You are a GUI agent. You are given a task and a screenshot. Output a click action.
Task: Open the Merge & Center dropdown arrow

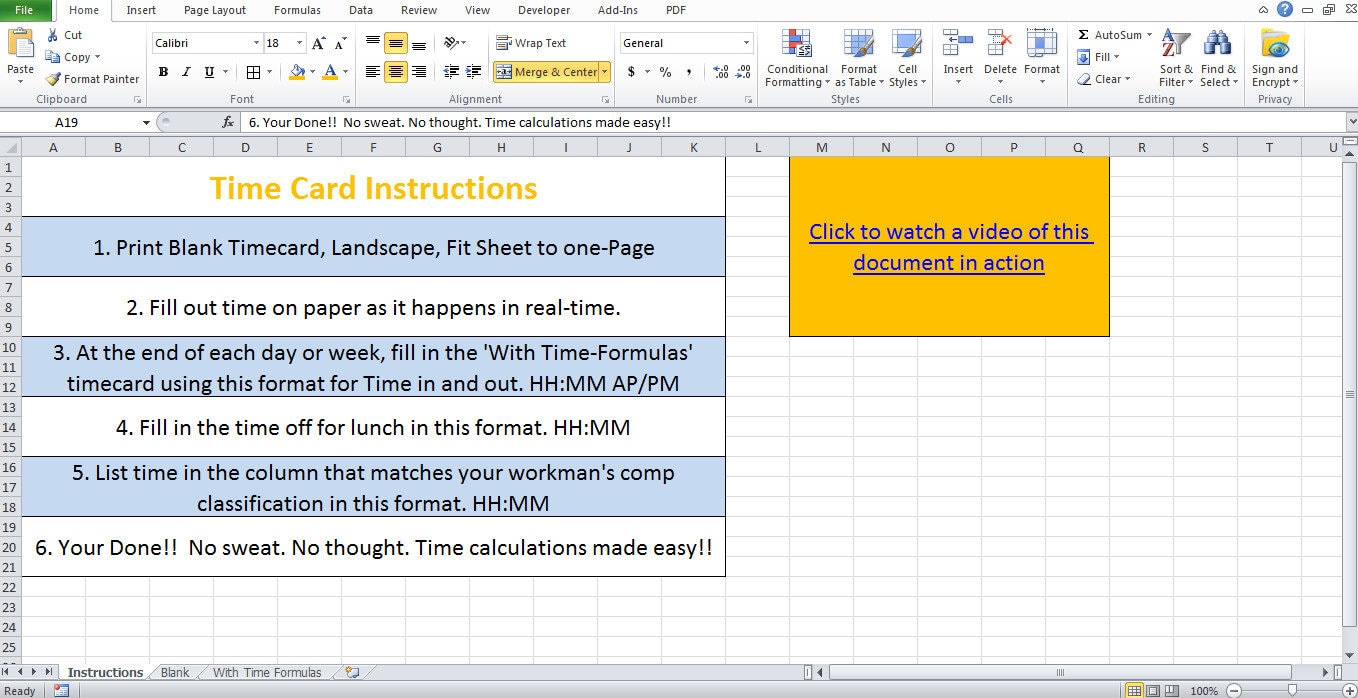(x=605, y=72)
